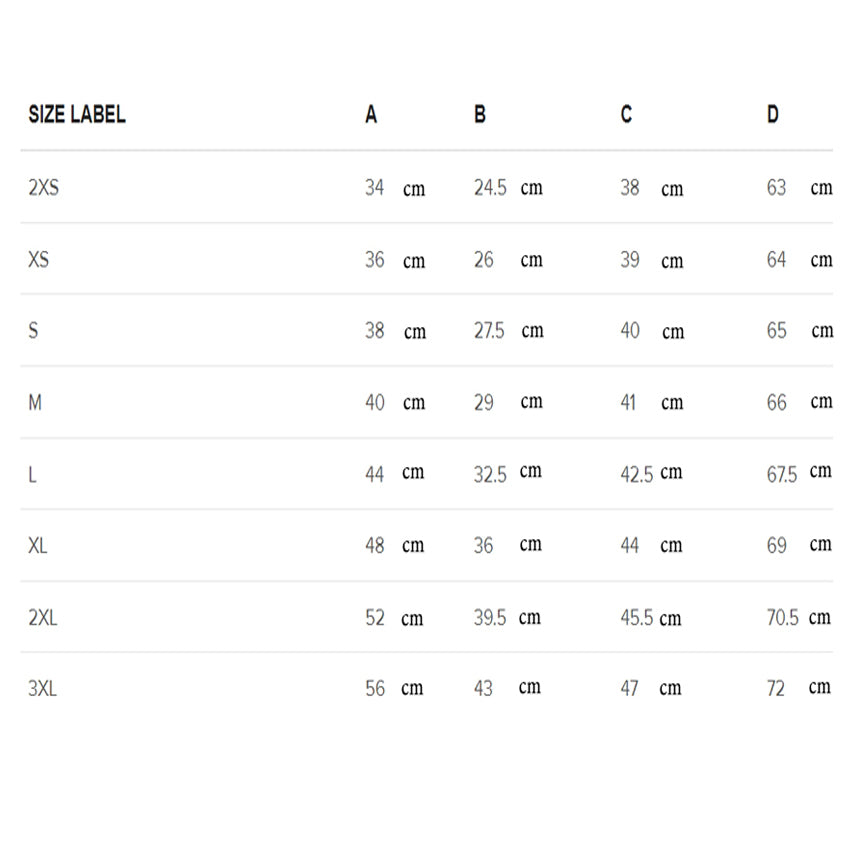The height and width of the screenshot is (850, 850).
Task: Click the SIZE LABEL column header
Action: (x=77, y=114)
